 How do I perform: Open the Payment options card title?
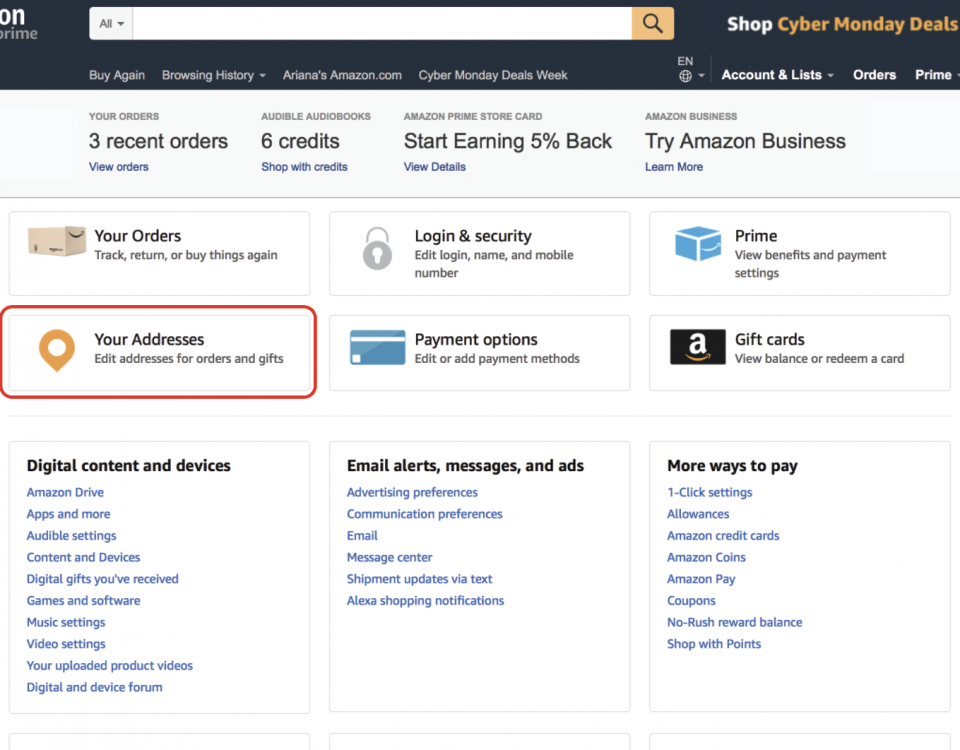click(x=476, y=339)
